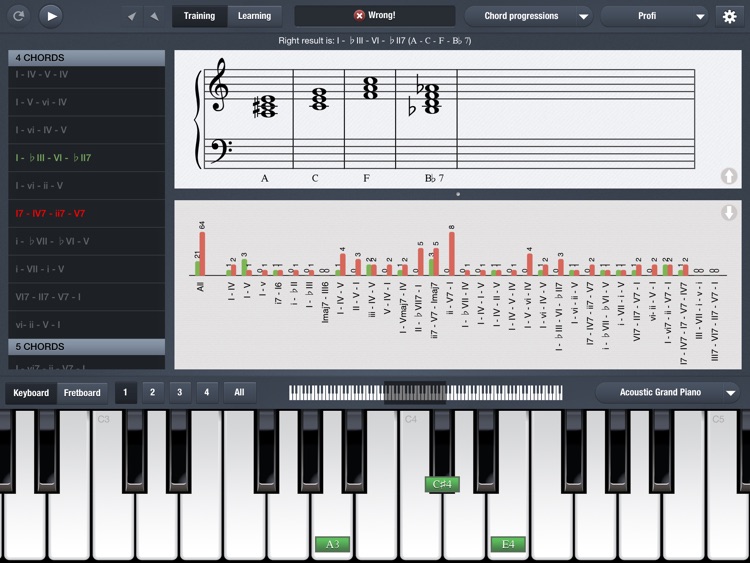
Task: Click the All bar in statistics chart
Action: (x=200, y=254)
